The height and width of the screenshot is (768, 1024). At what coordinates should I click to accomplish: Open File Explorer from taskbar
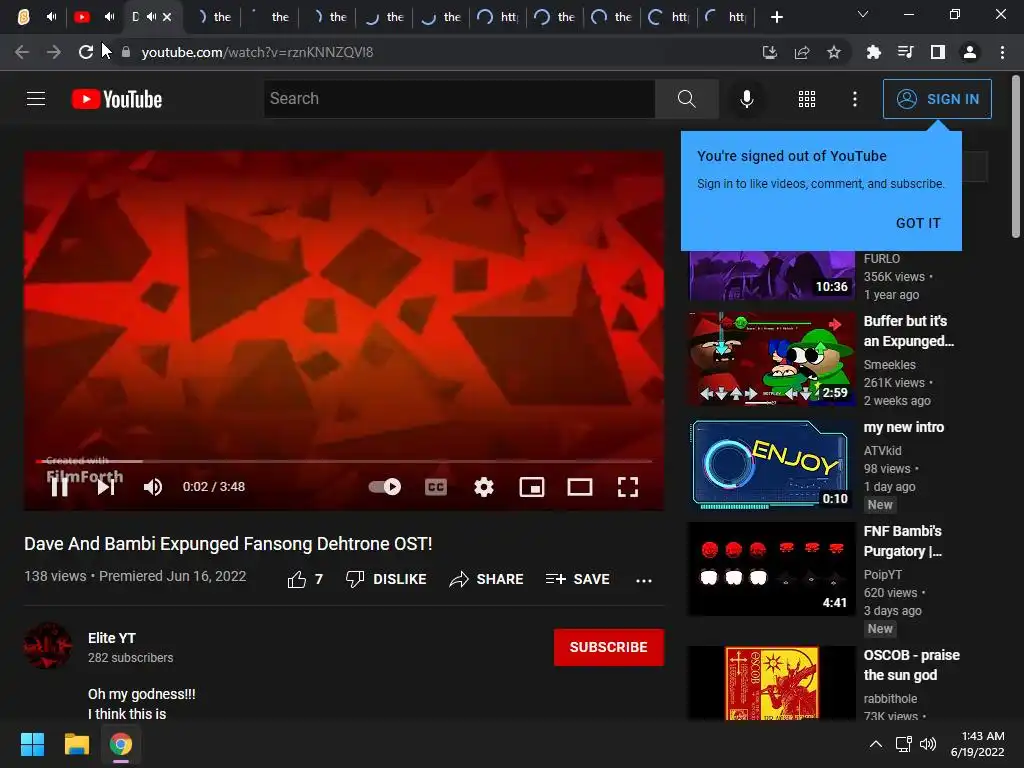76,744
